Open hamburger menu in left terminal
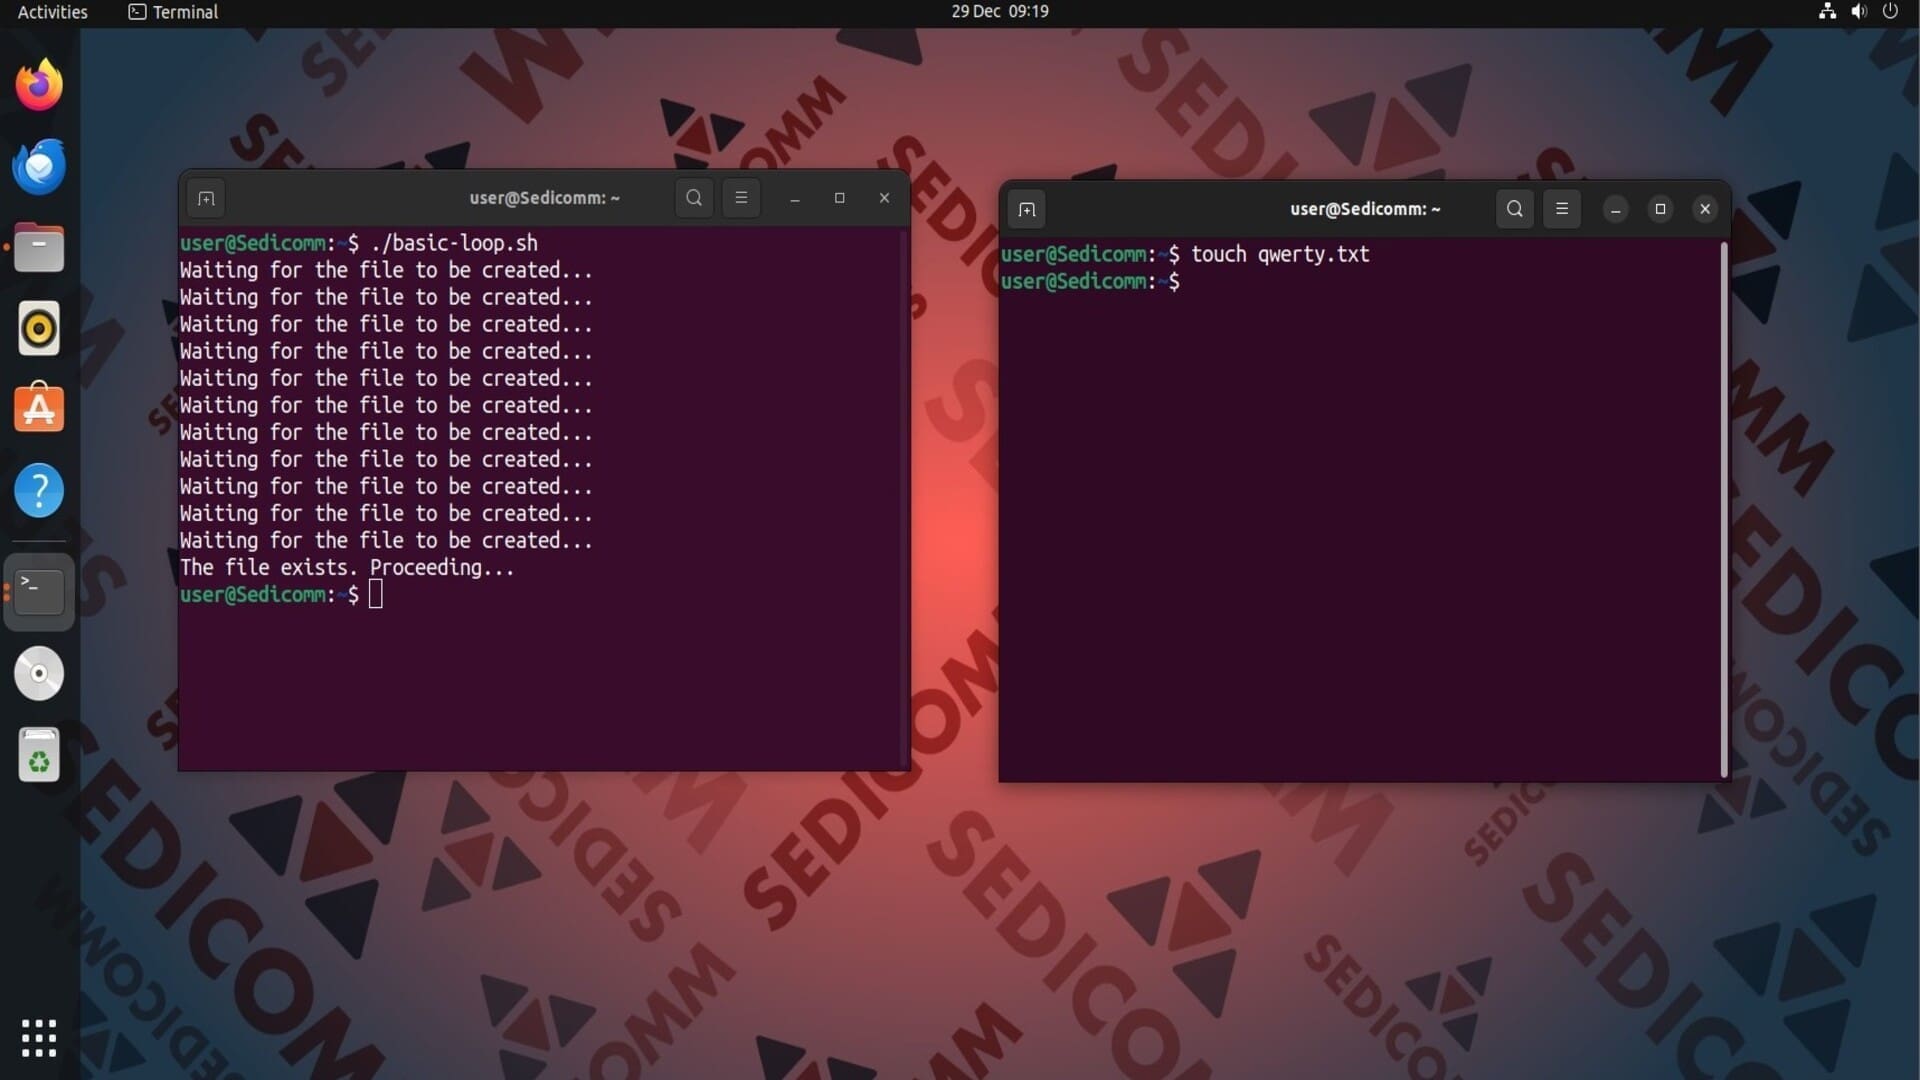Screen dimensions: 1920x1080 pyautogui.click(x=741, y=198)
